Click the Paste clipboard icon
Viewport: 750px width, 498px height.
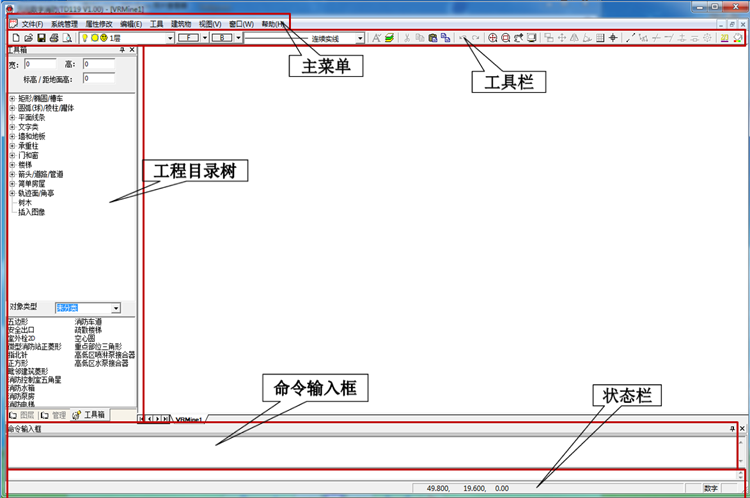click(x=432, y=38)
